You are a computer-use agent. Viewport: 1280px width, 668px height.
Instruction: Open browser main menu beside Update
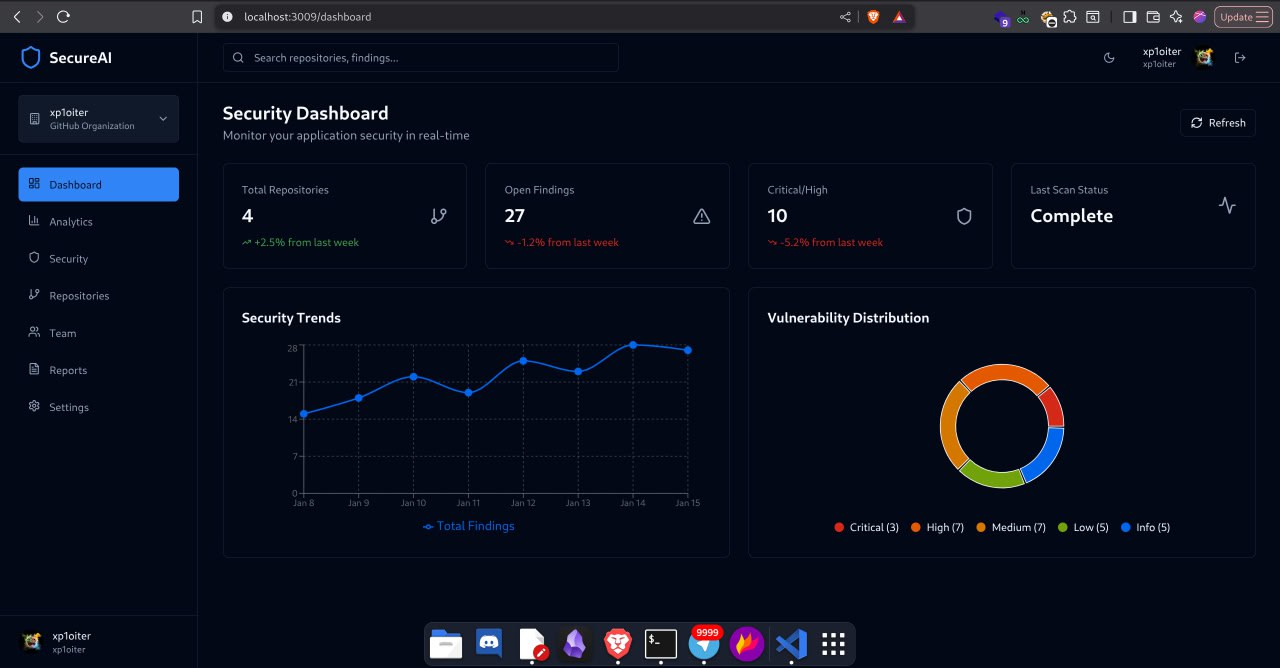1262,17
